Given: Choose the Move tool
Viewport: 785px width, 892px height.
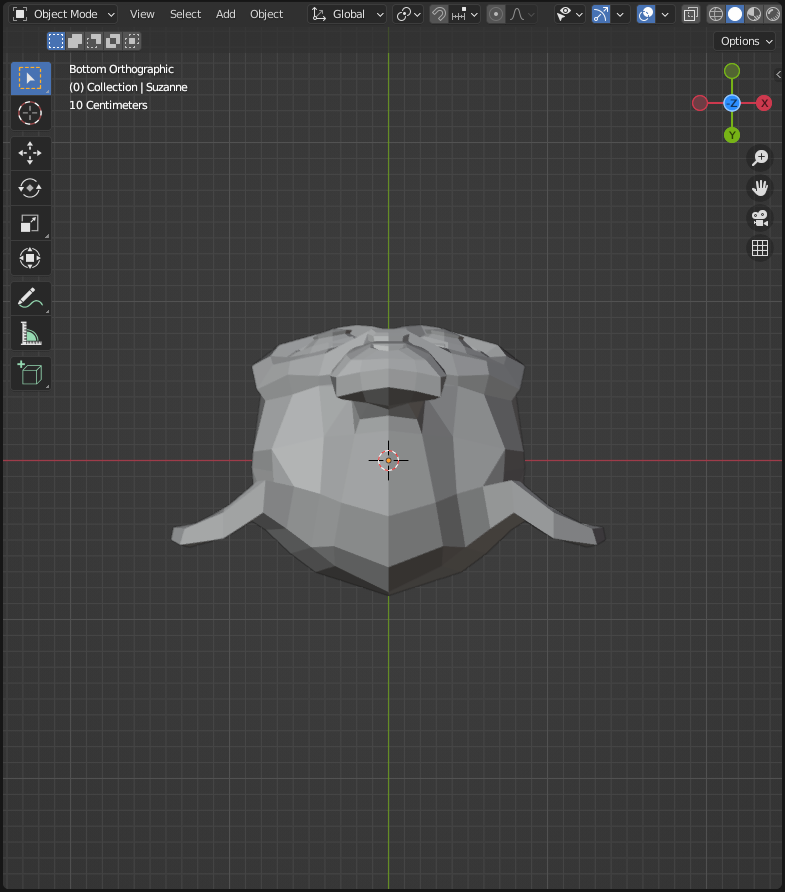Looking at the screenshot, I should (x=31, y=154).
